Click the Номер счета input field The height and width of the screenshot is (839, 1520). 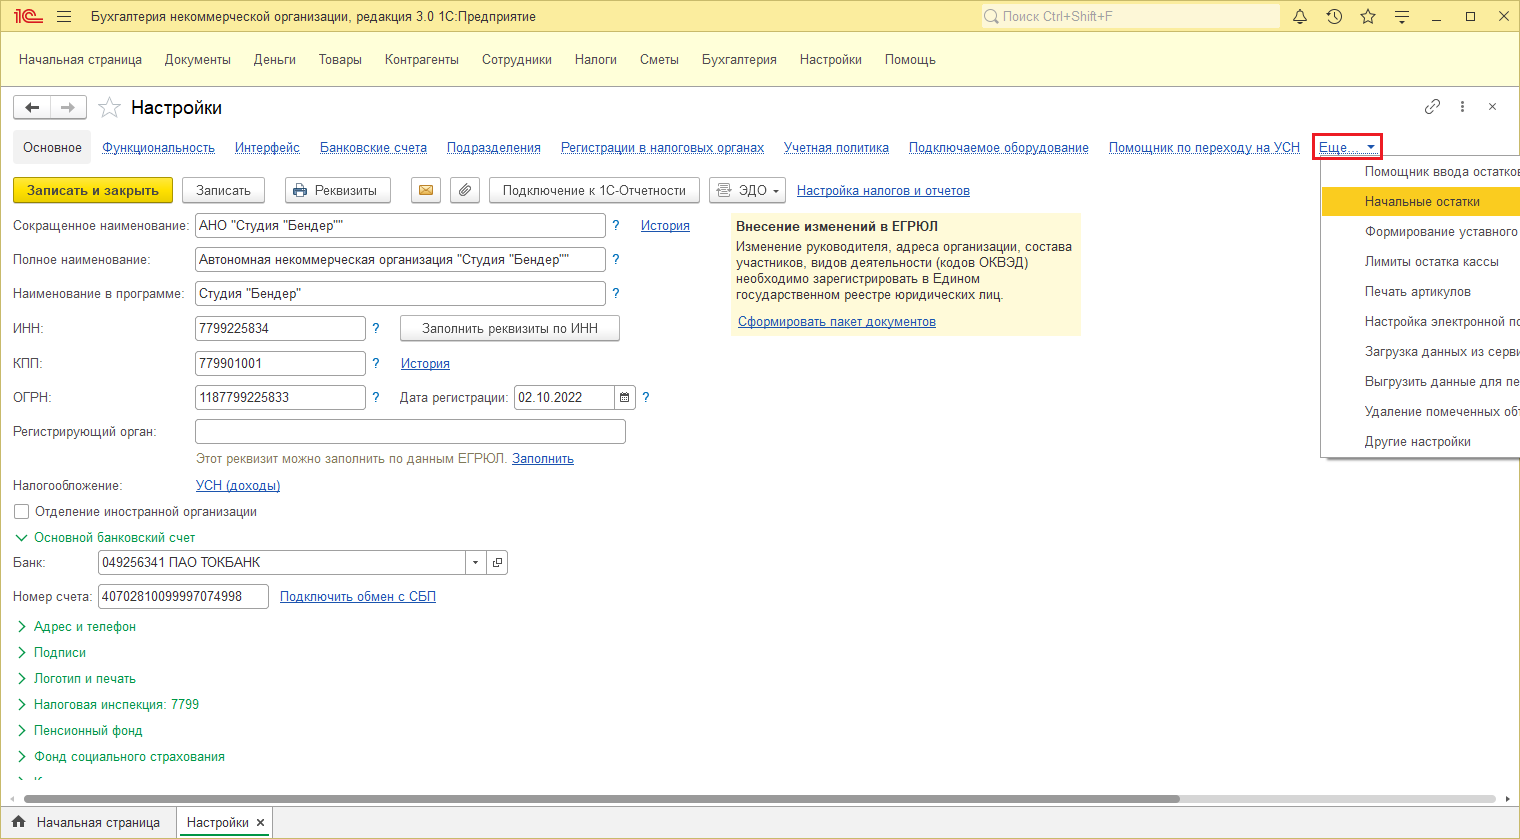coord(184,596)
